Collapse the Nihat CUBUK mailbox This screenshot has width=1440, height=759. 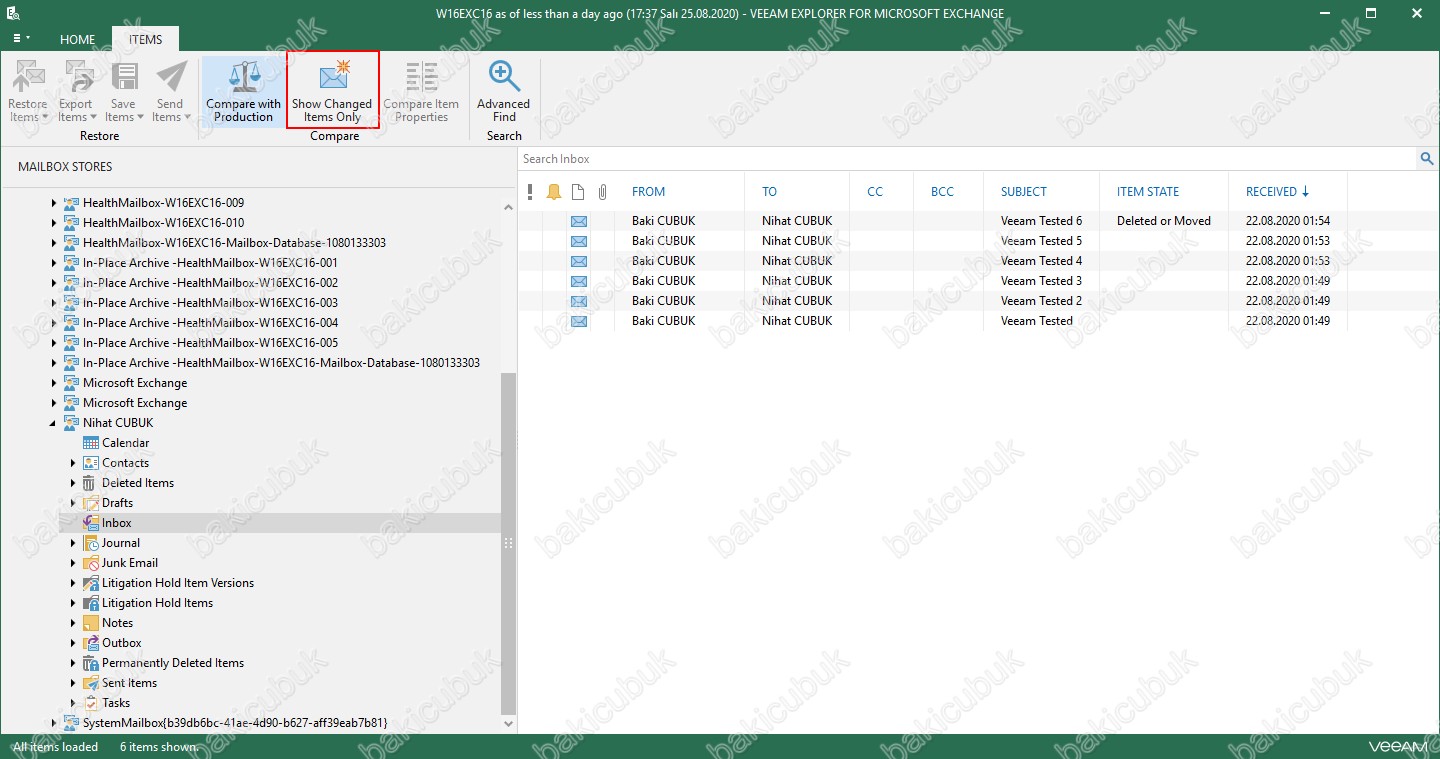pyautogui.click(x=54, y=423)
